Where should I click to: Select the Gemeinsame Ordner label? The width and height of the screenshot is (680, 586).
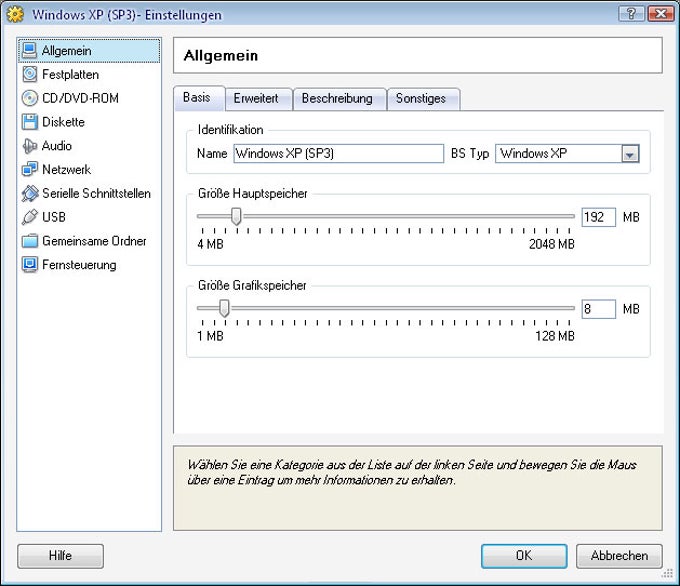[94, 241]
